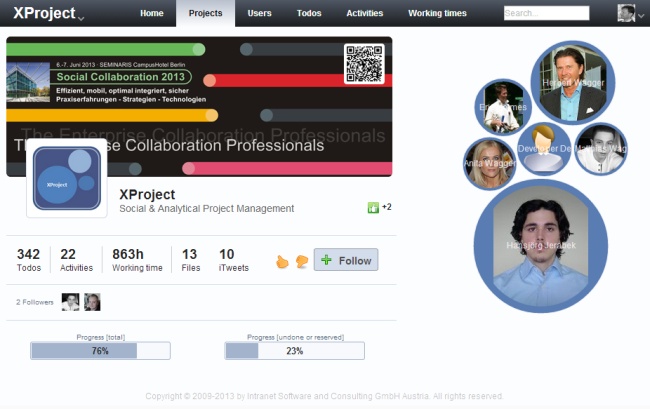Click the first follower avatar
The image size is (650, 409).
(x=70, y=302)
